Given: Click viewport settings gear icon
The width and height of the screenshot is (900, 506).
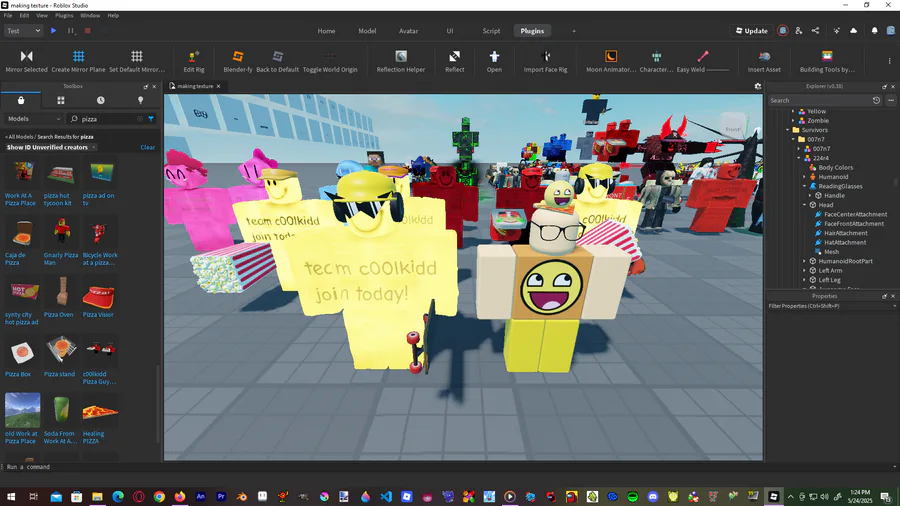Looking at the screenshot, I should (x=758, y=86).
